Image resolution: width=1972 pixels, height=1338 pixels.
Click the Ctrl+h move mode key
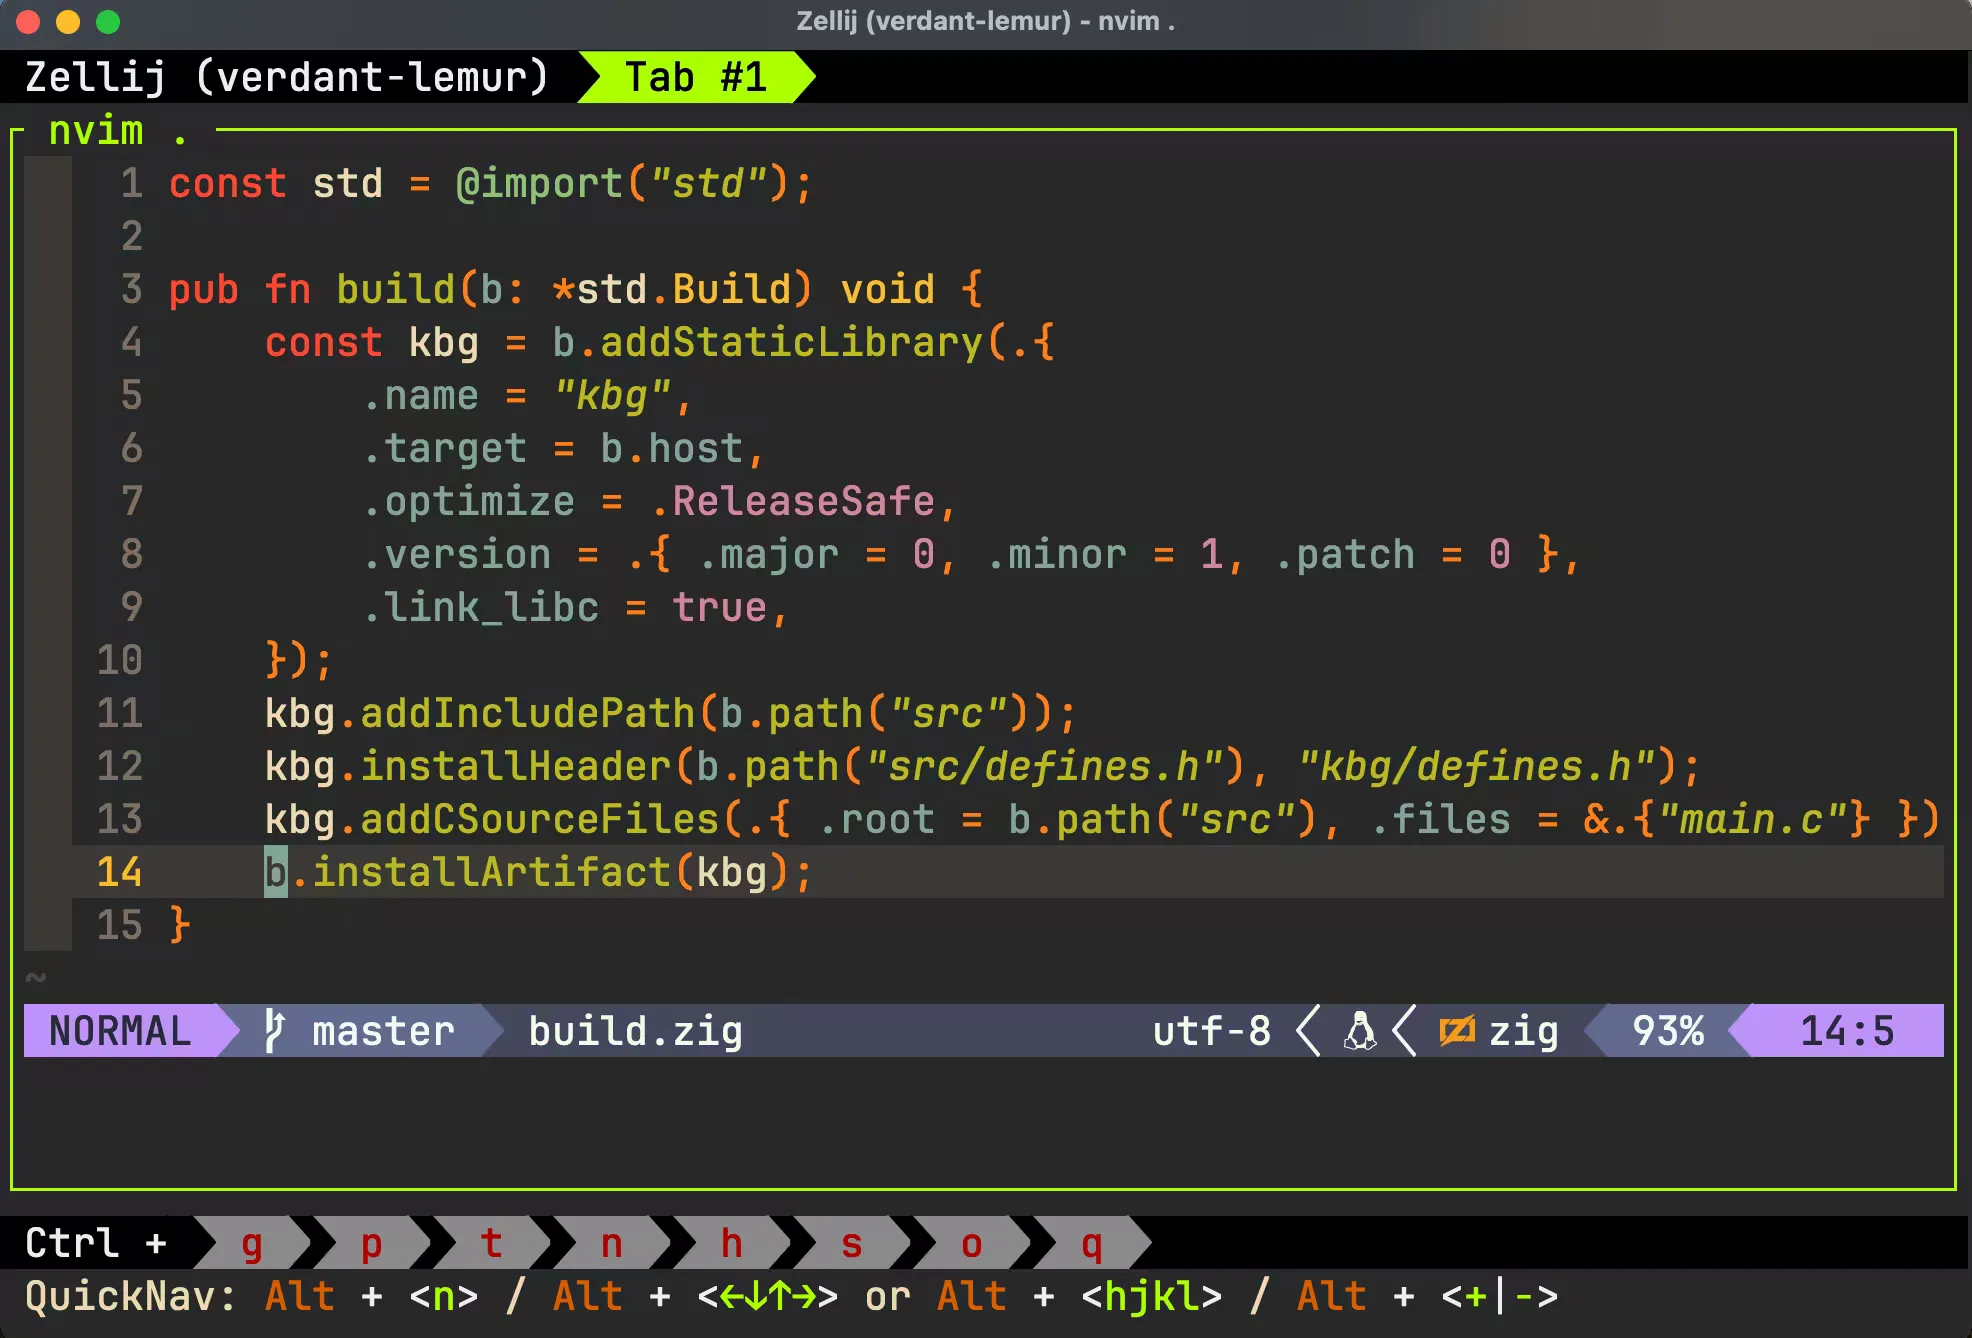pyautogui.click(x=732, y=1244)
